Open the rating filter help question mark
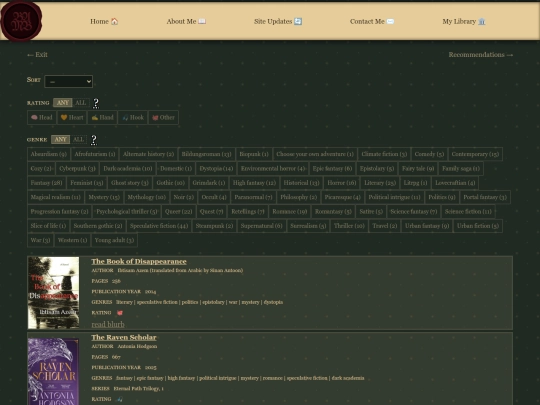 click(x=96, y=103)
